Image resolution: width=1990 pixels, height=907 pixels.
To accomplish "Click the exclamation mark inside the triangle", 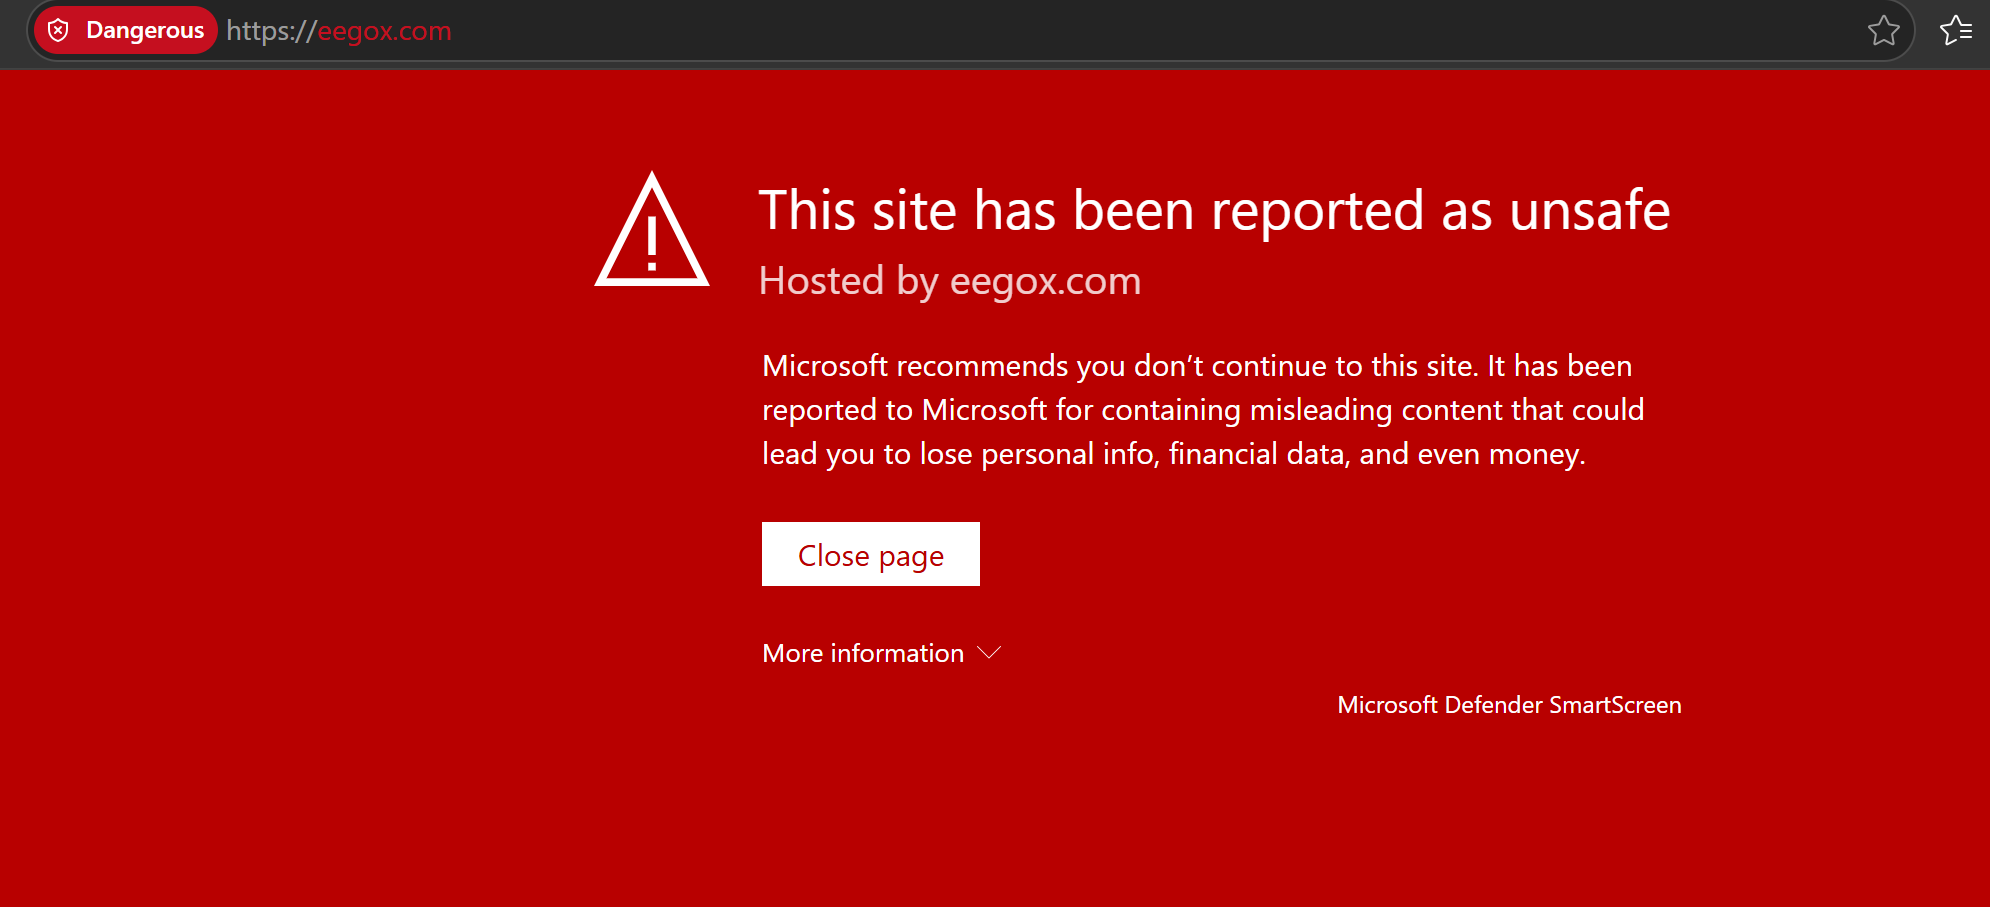I will pyautogui.click(x=652, y=245).
